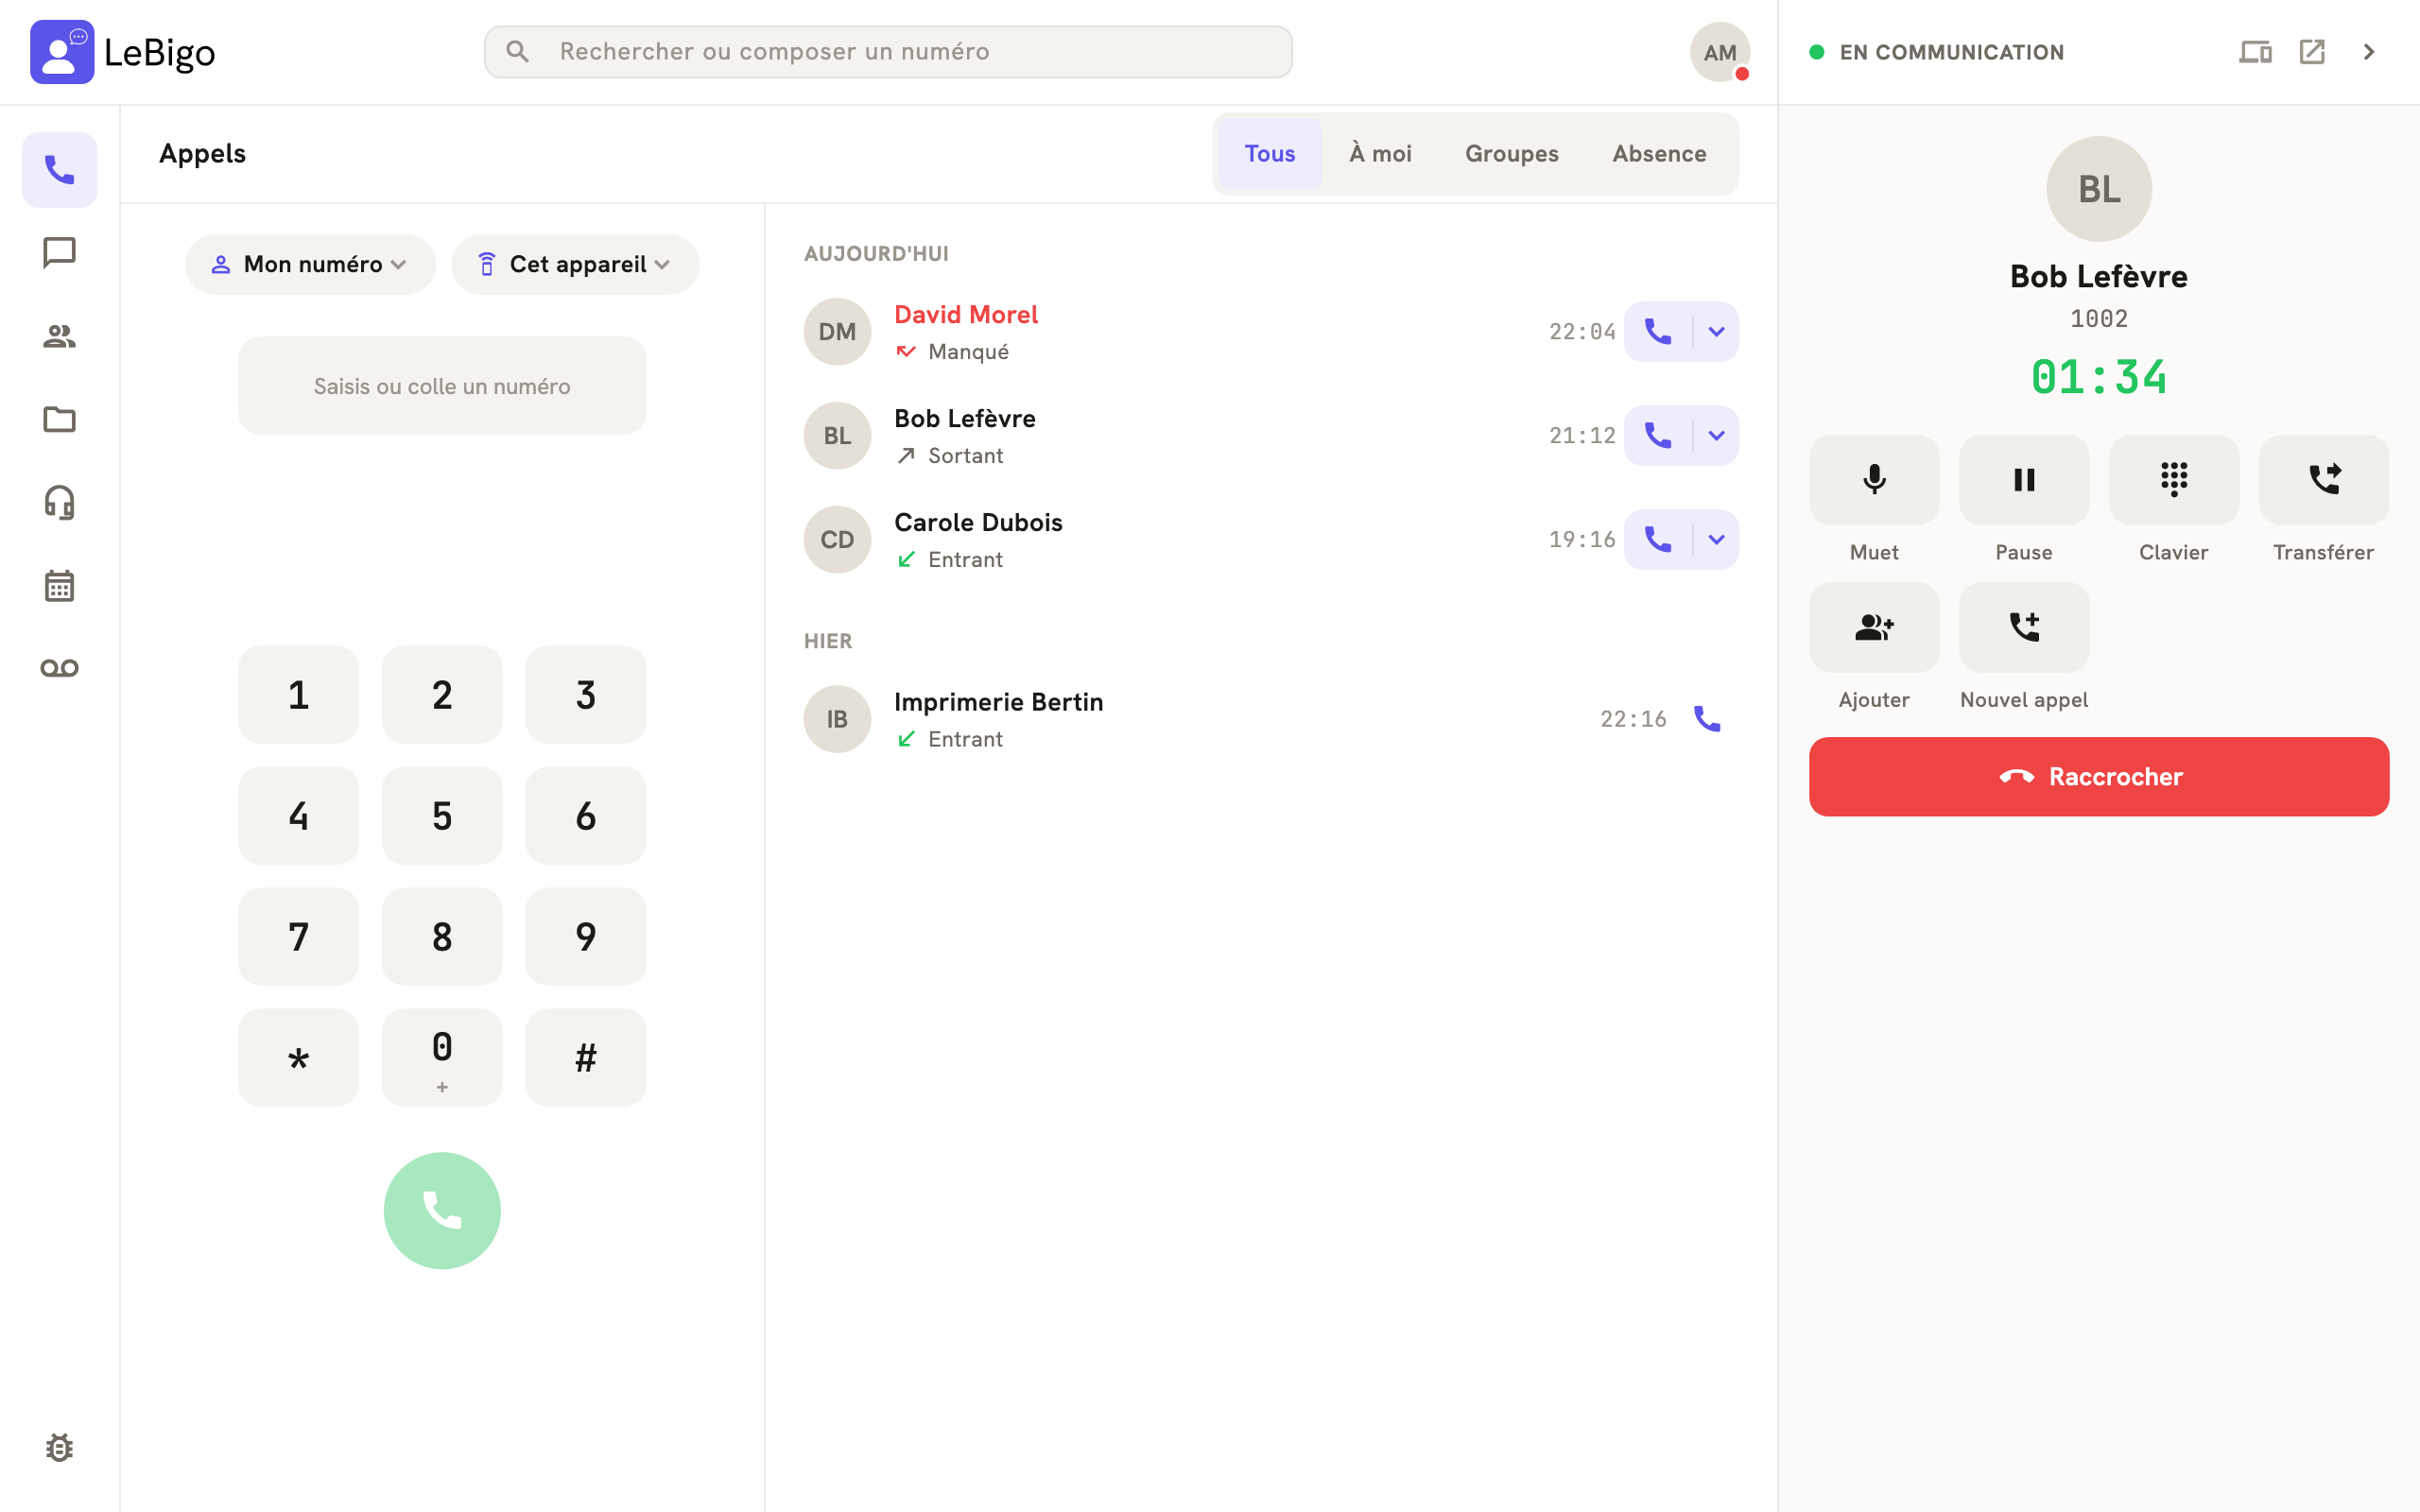Call Imprimerie Bertin from history
This screenshot has height=1512, width=2420.
coord(1707,719)
